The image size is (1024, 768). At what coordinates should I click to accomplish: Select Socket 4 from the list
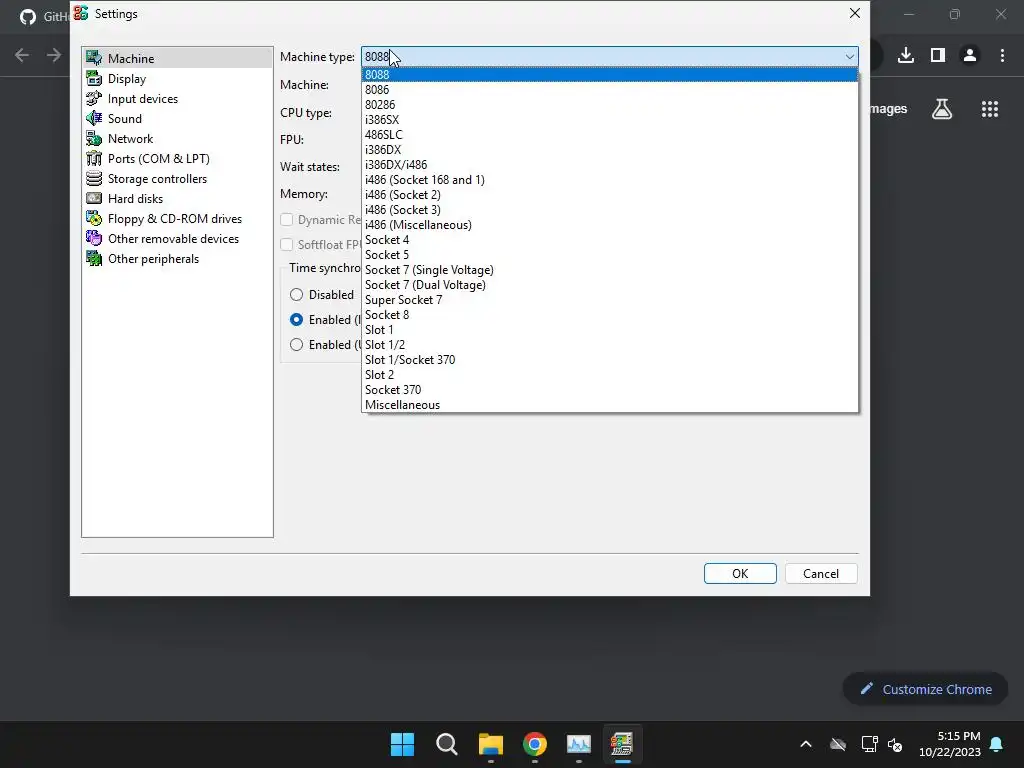[609, 240]
